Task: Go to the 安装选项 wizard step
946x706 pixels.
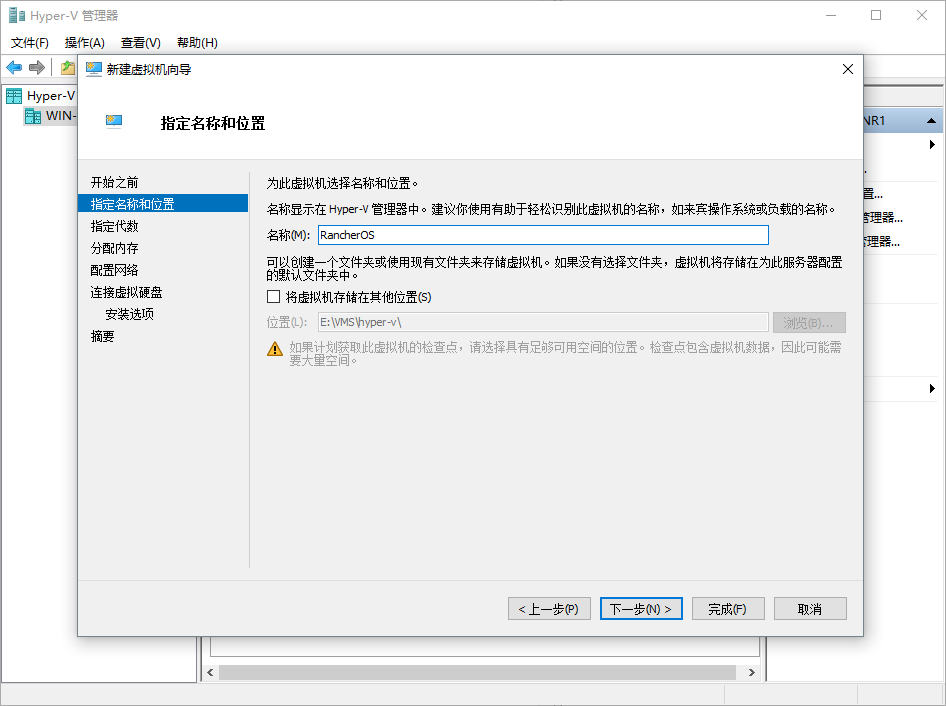Action: click(x=130, y=314)
